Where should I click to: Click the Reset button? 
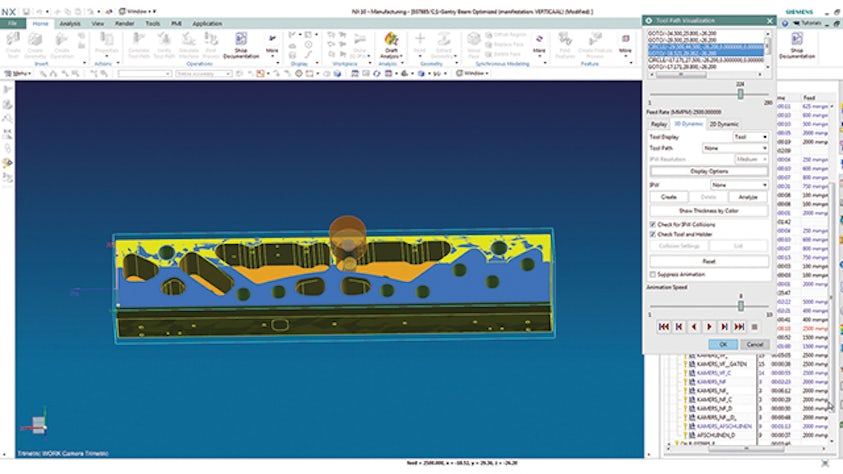[709, 261]
